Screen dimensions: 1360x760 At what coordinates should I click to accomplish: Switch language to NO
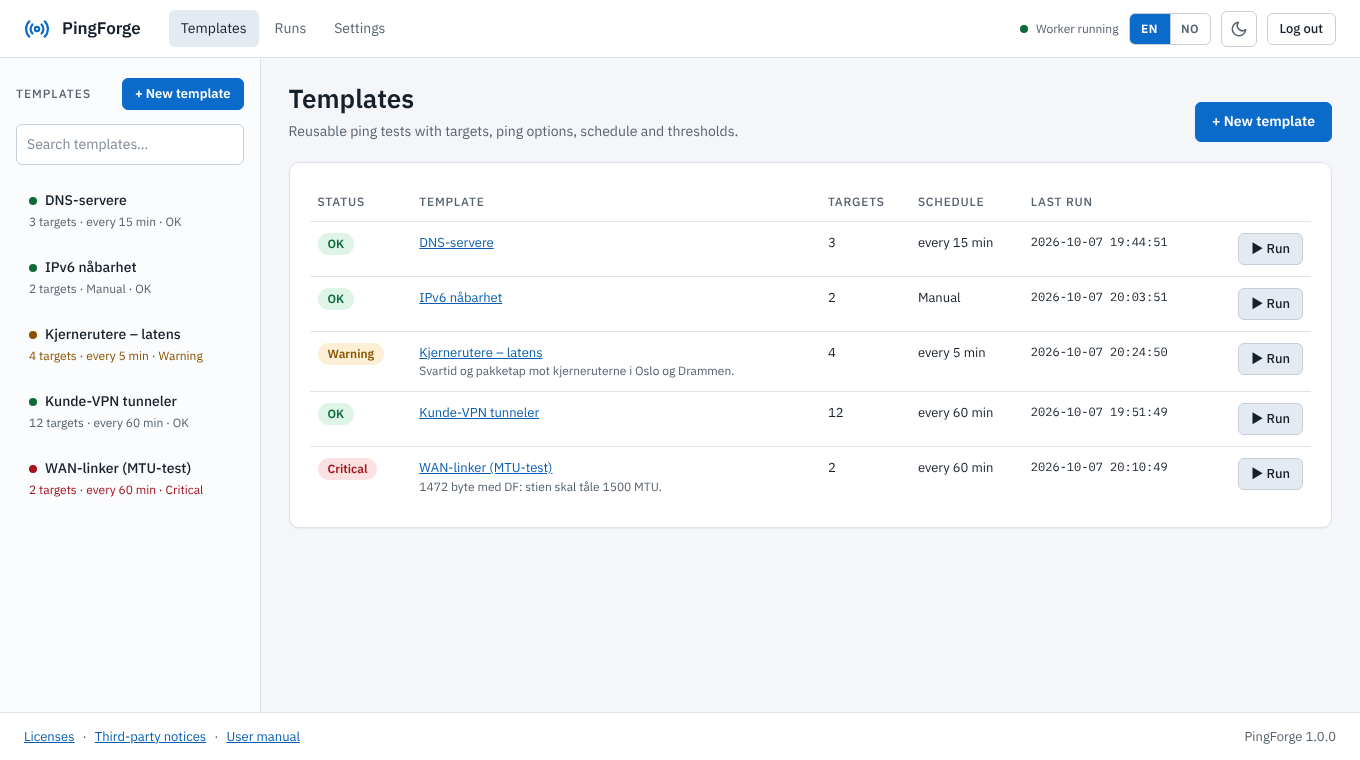click(x=1190, y=29)
